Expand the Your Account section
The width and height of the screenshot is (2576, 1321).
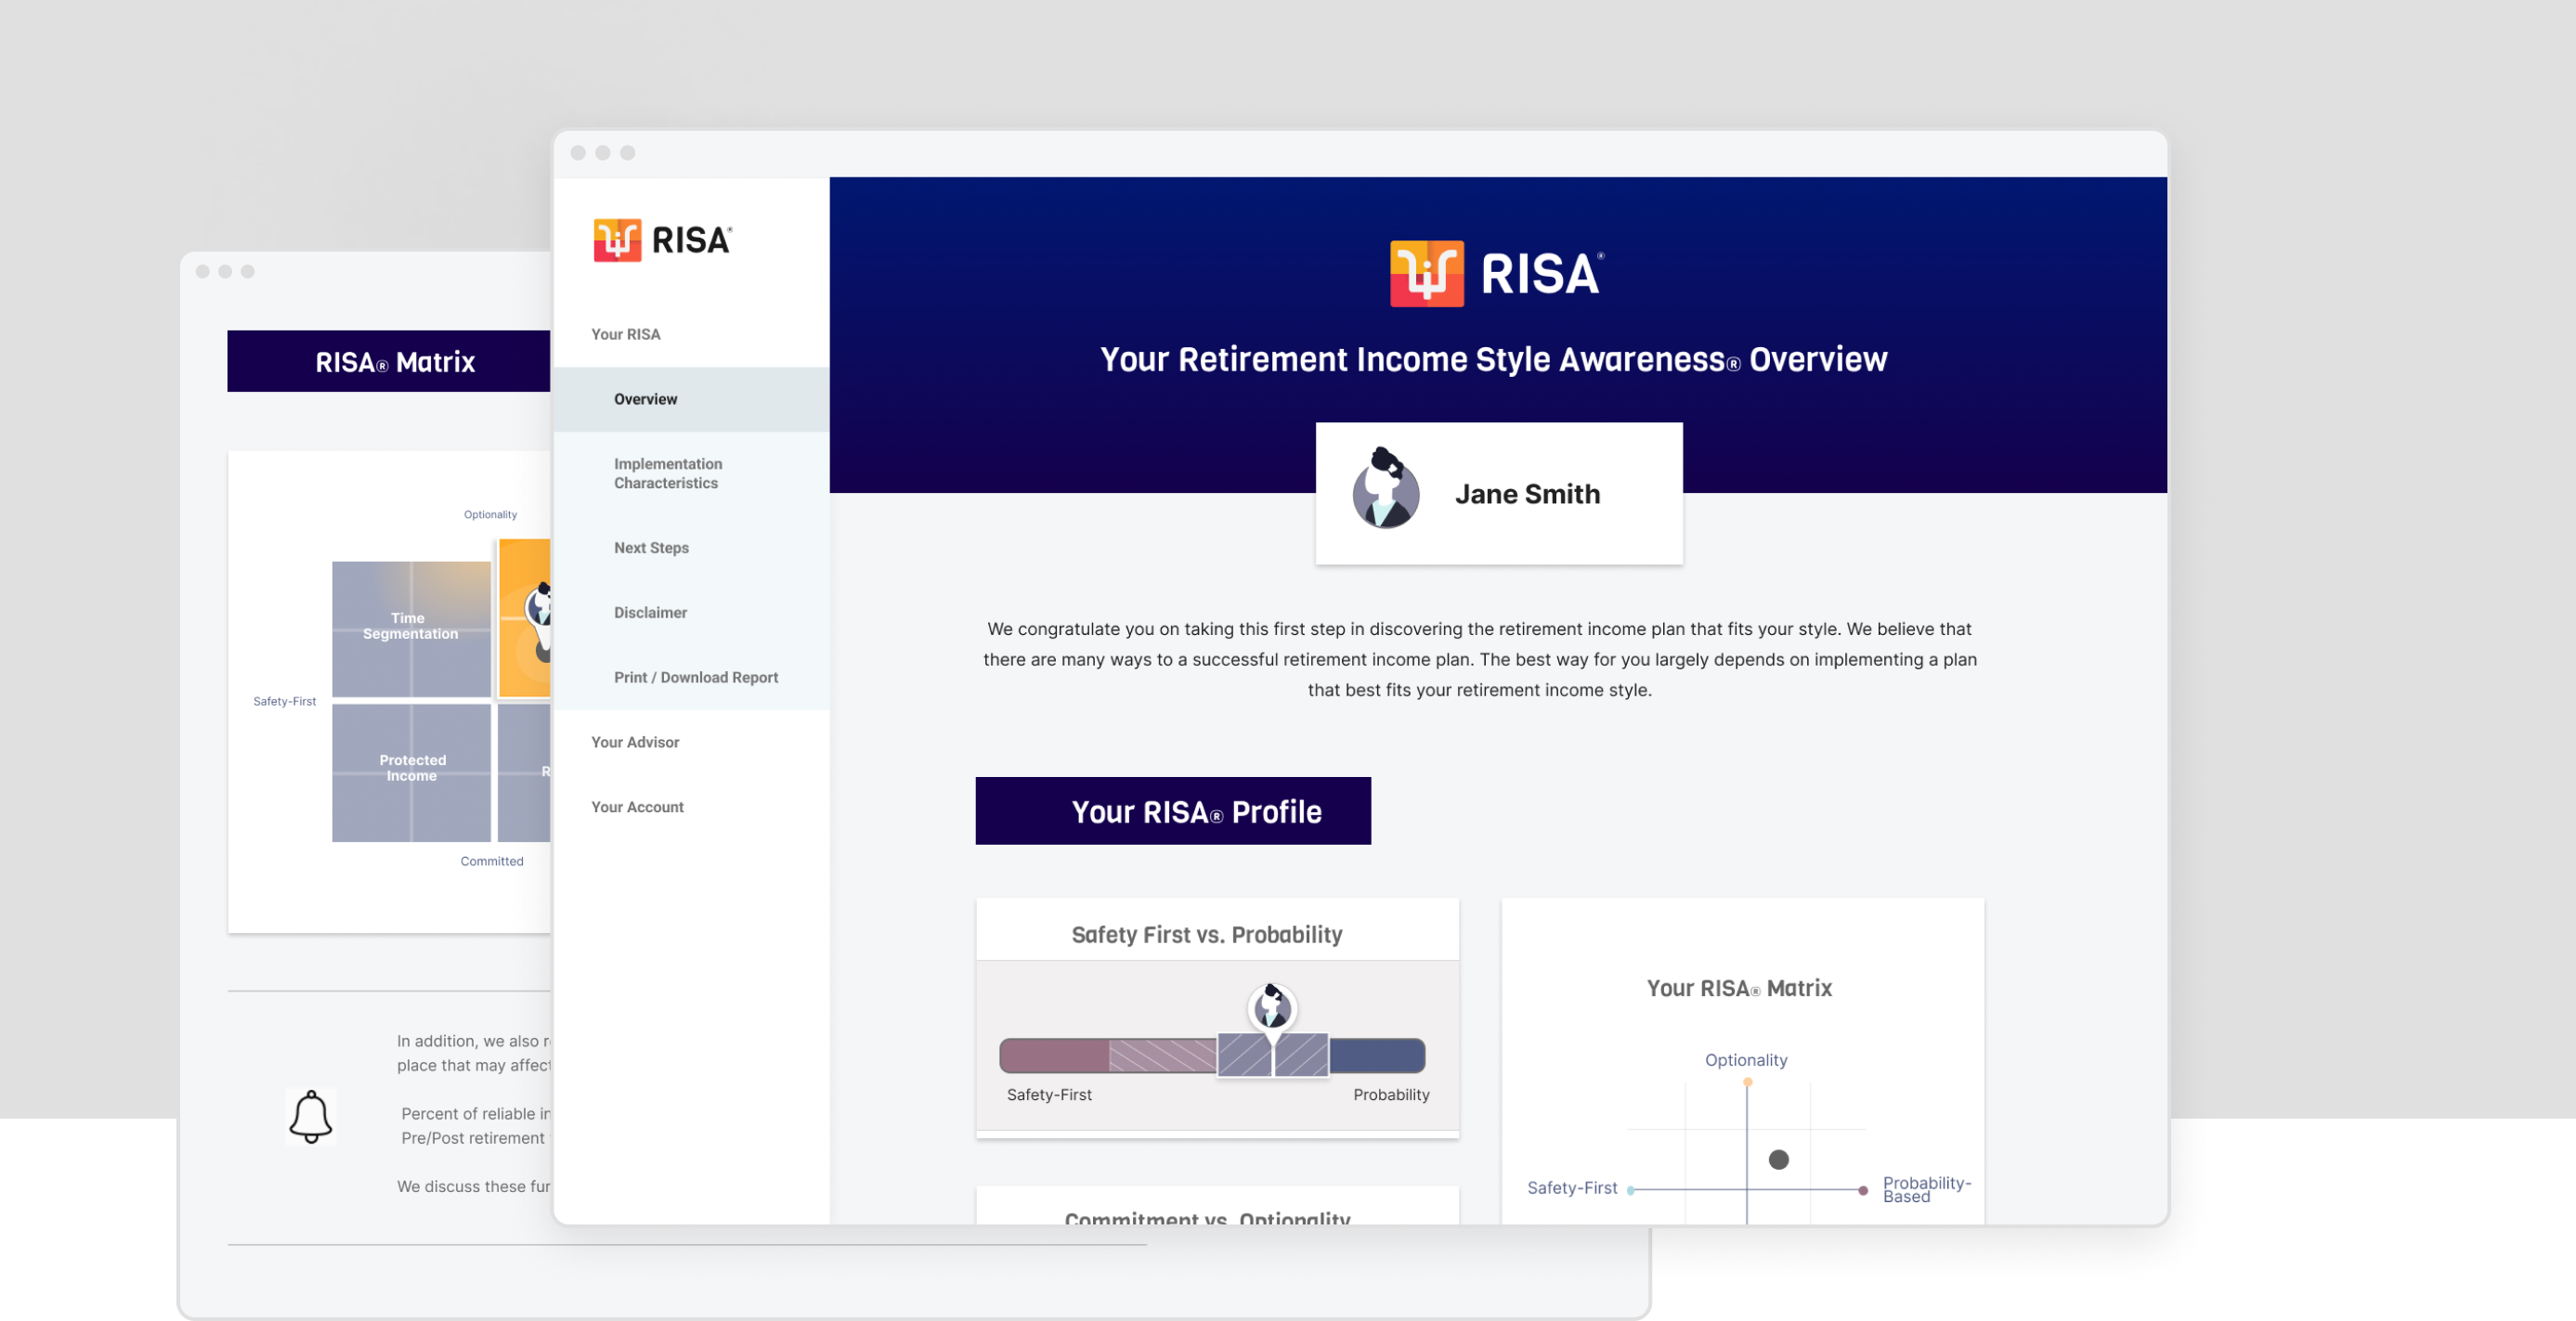[637, 807]
